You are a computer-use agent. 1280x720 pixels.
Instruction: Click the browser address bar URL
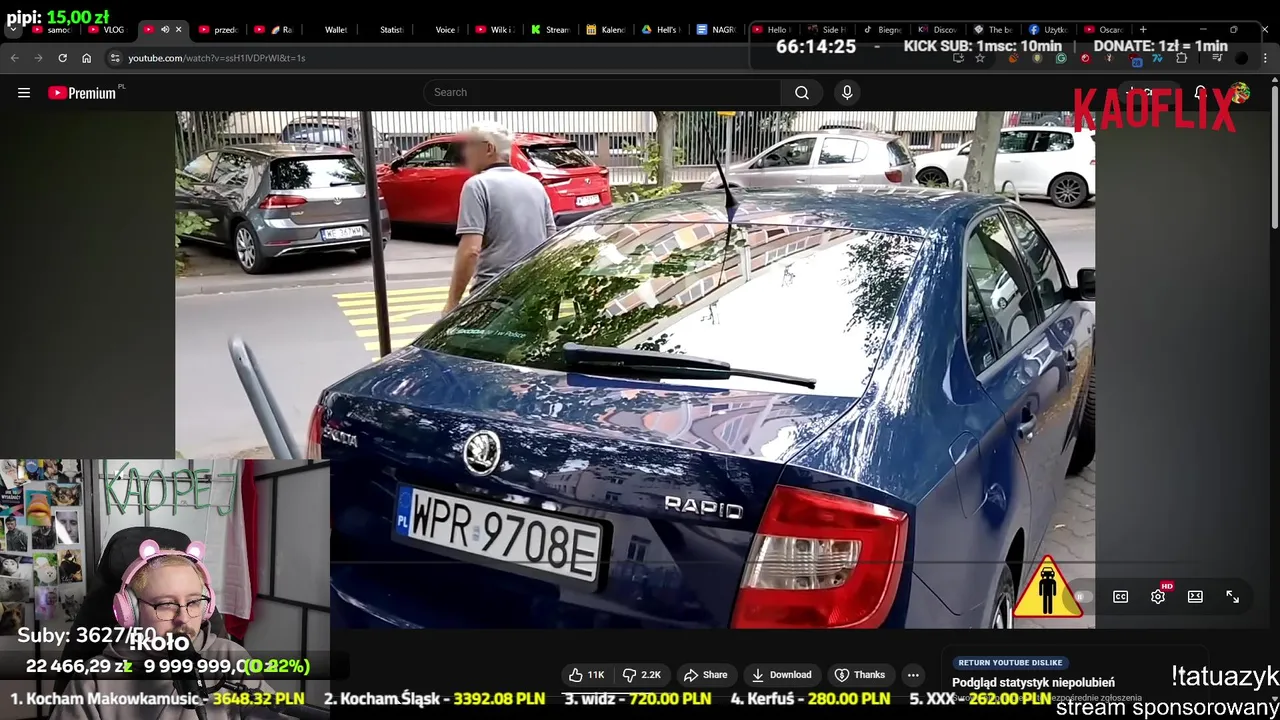[x=217, y=58]
